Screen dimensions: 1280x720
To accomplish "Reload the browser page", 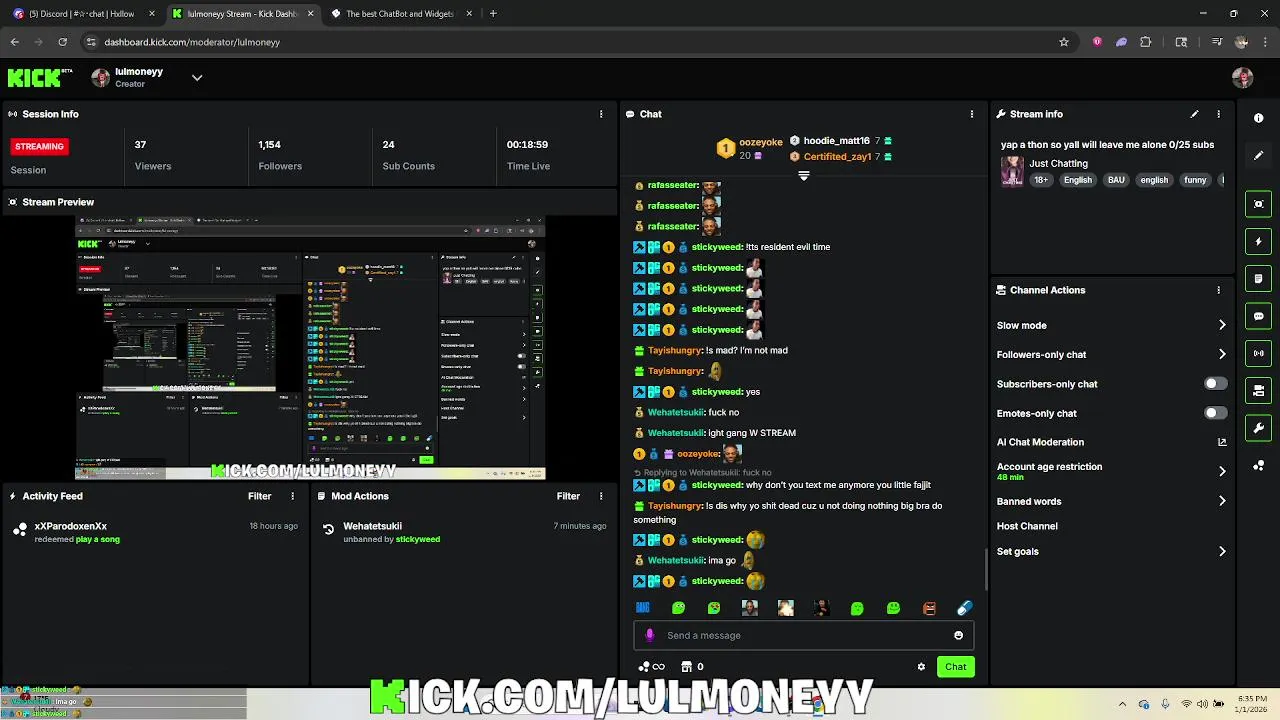I will (62, 42).
